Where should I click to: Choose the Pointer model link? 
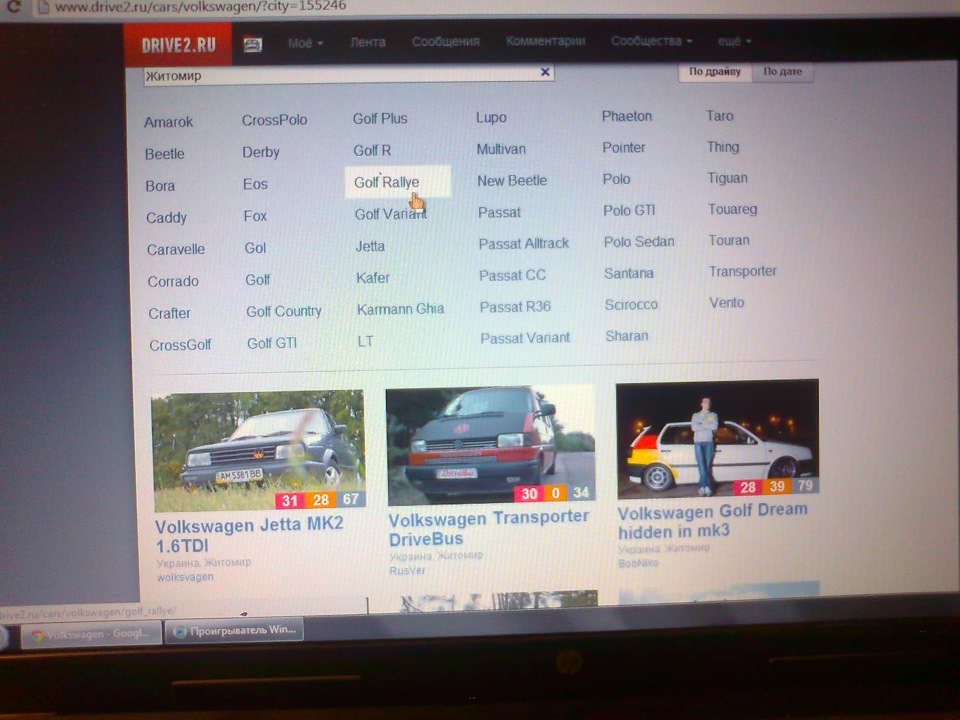point(623,148)
